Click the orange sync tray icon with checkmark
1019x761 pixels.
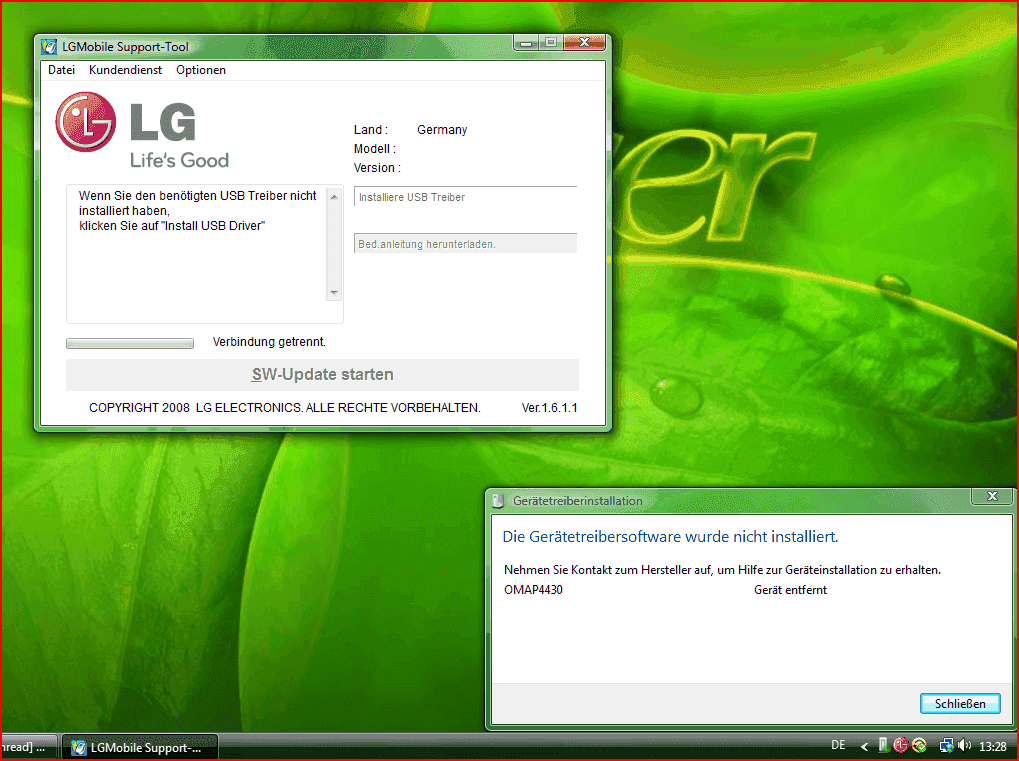click(x=919, y=745)
